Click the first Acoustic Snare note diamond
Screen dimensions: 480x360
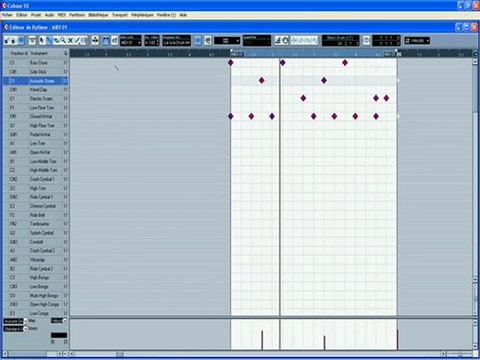262,80
